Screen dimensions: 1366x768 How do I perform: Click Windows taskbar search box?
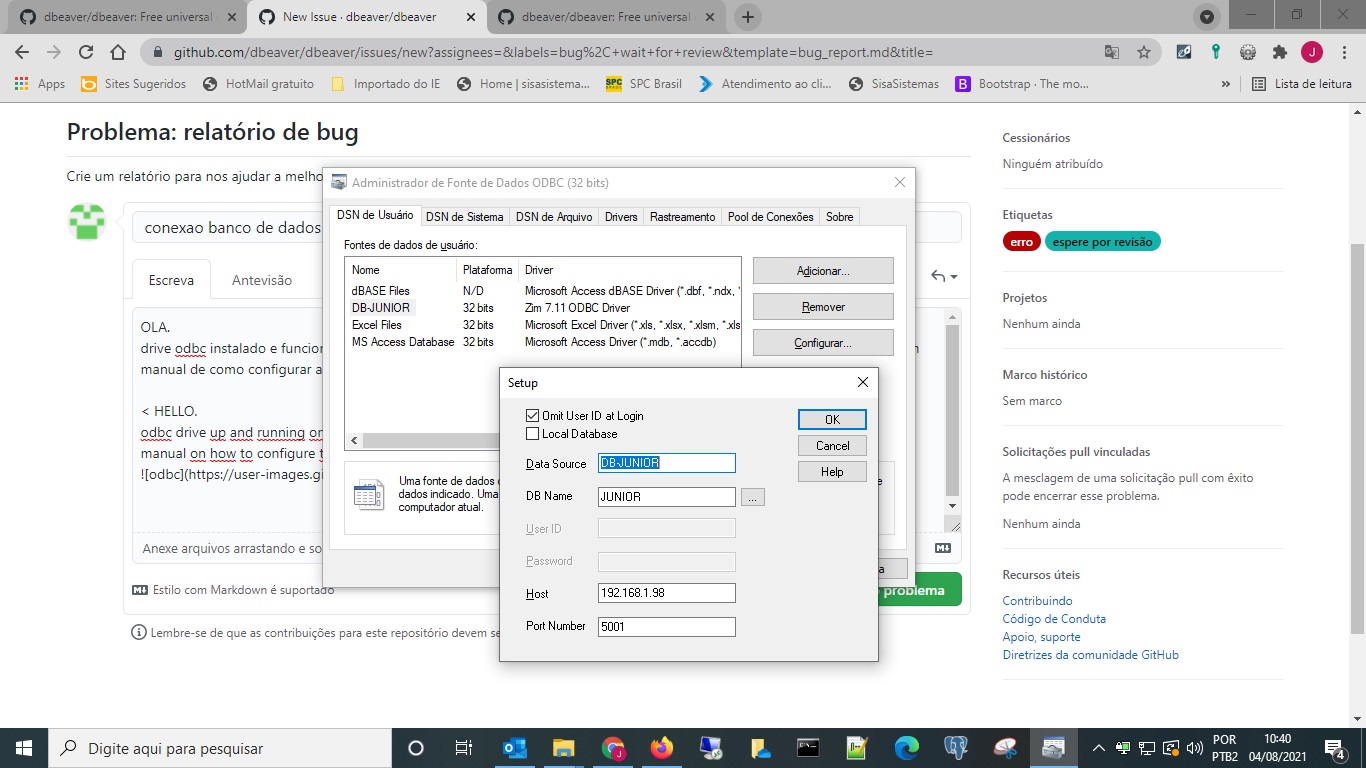coord(219,748)
